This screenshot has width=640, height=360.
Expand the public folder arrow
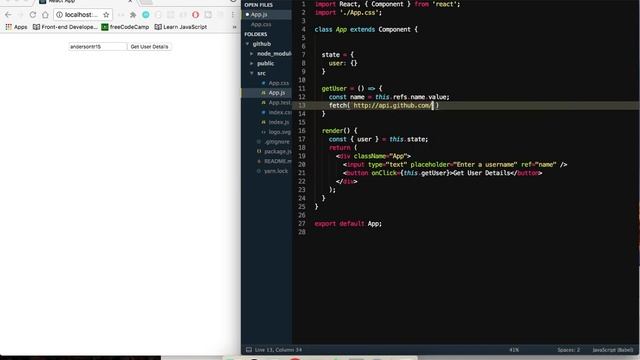252,63
